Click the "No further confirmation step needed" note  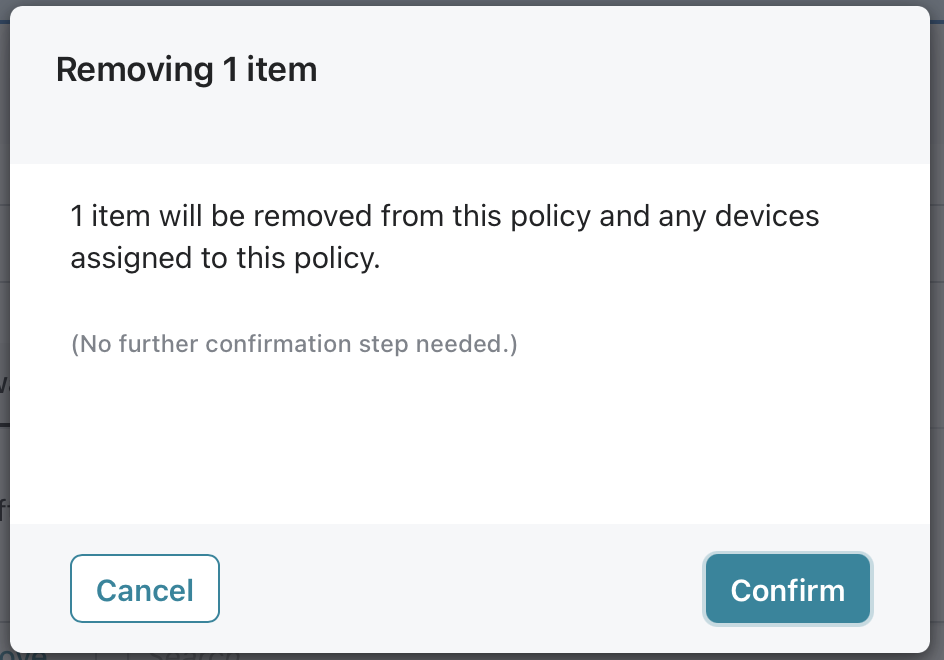[294, 345]
